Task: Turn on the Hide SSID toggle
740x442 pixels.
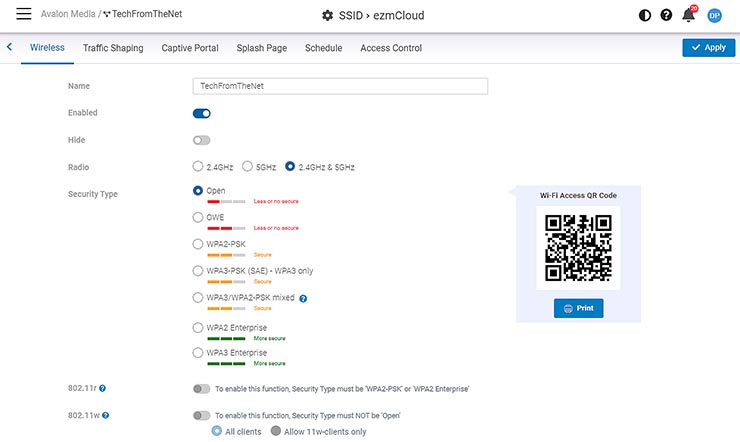Action: click(201, 141)
